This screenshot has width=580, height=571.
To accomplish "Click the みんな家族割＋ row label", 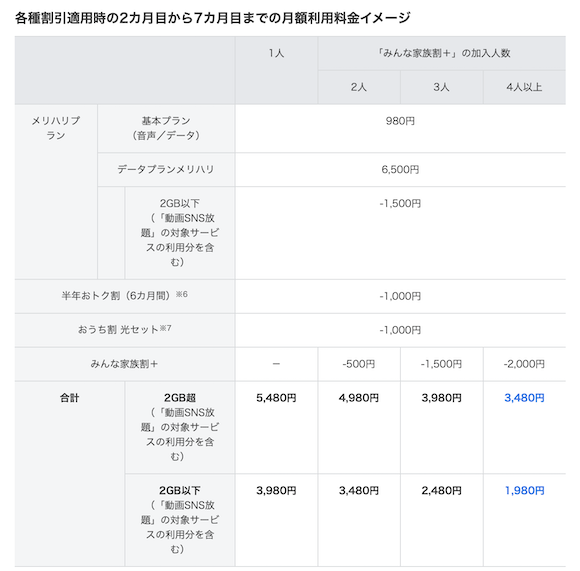I will pyautogui.click(x=125, y=364).
